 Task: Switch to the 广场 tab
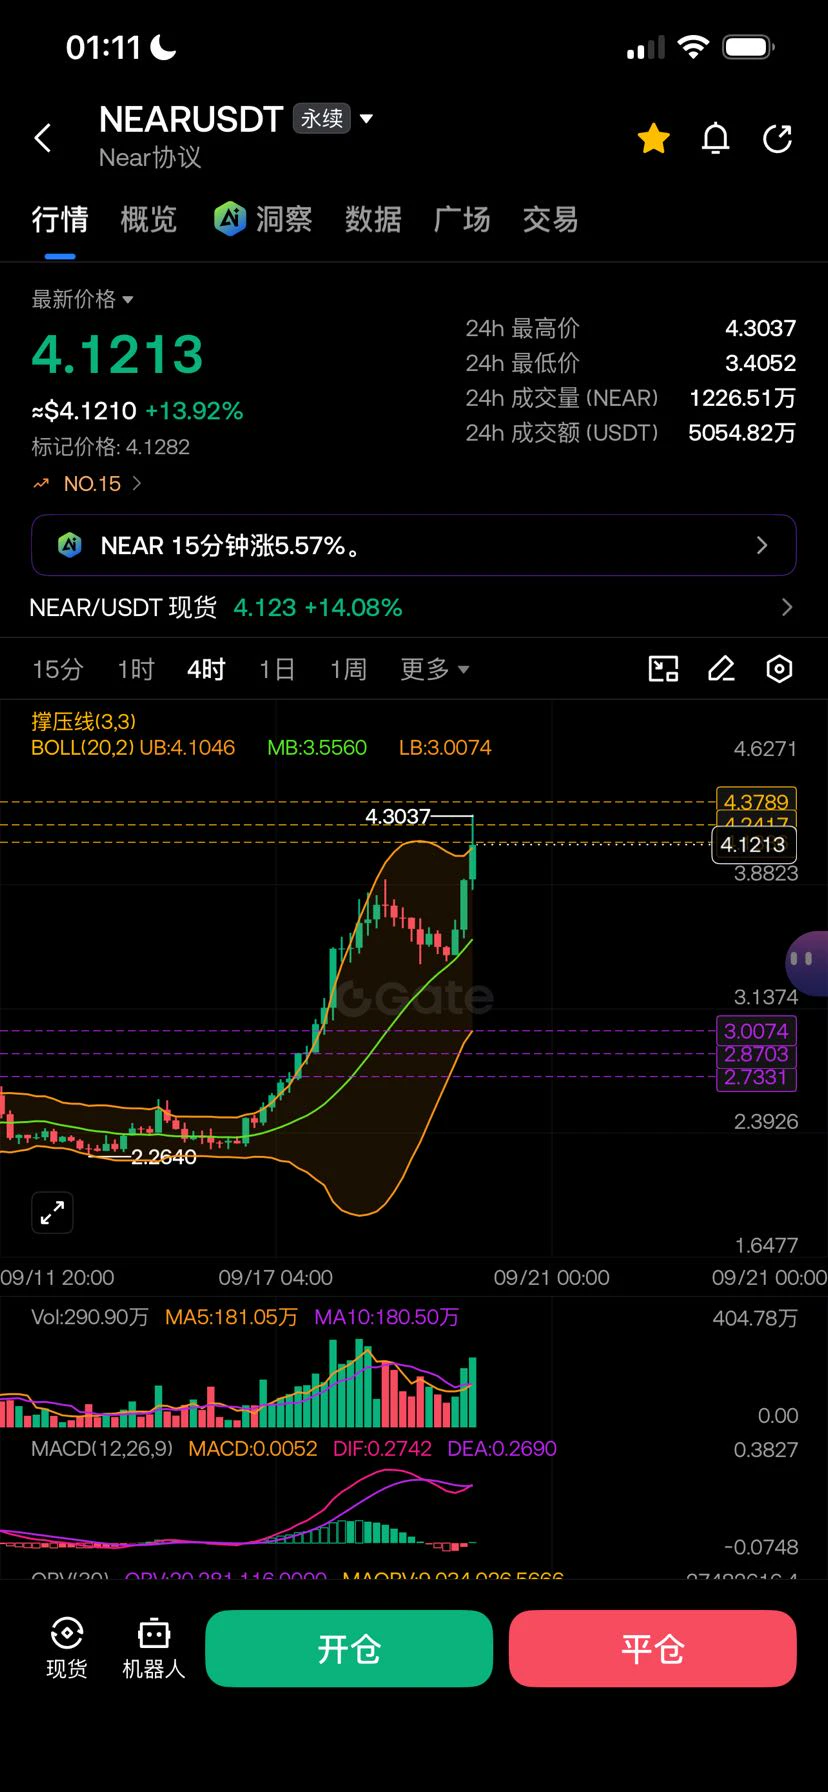[462, 219]
